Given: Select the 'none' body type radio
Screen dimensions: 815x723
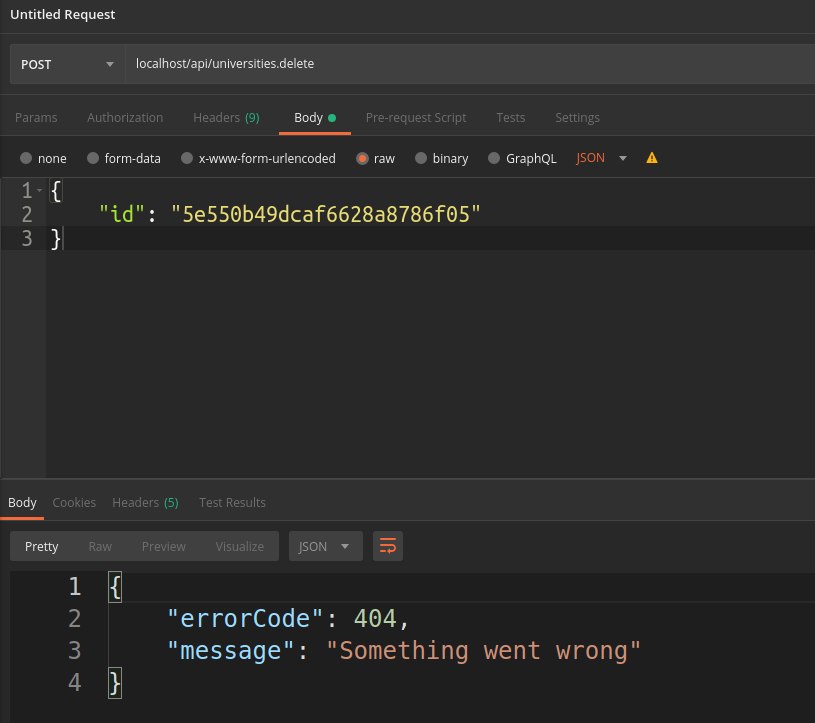Looking at the screenshot, I should (25, 158).
